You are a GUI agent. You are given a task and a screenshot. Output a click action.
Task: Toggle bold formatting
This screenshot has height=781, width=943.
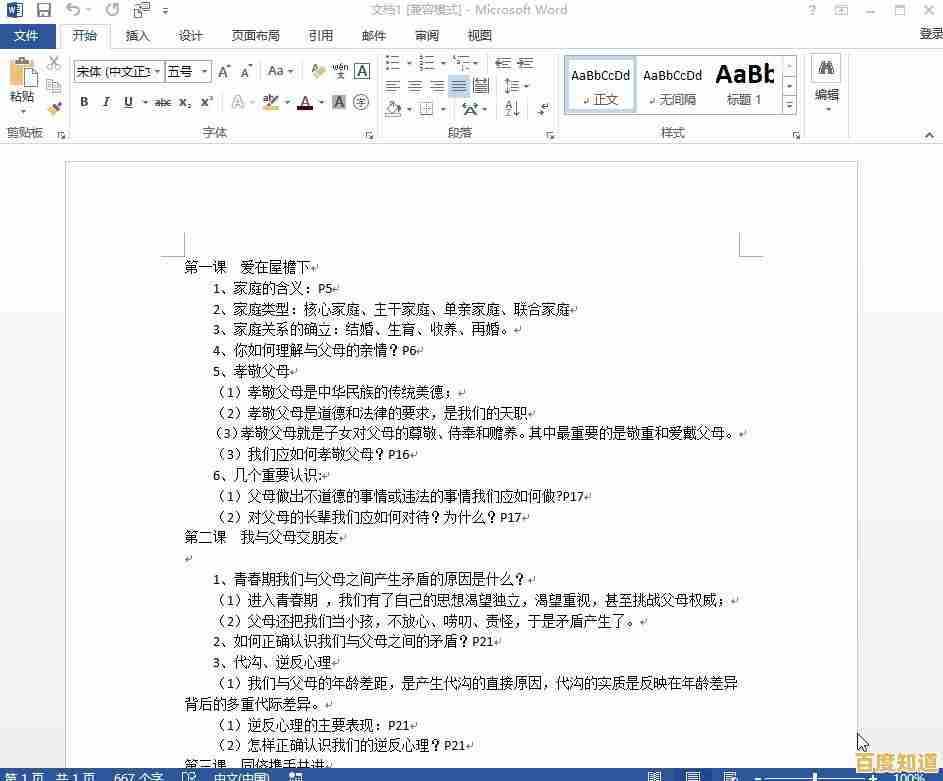click(x=85, y=103)
